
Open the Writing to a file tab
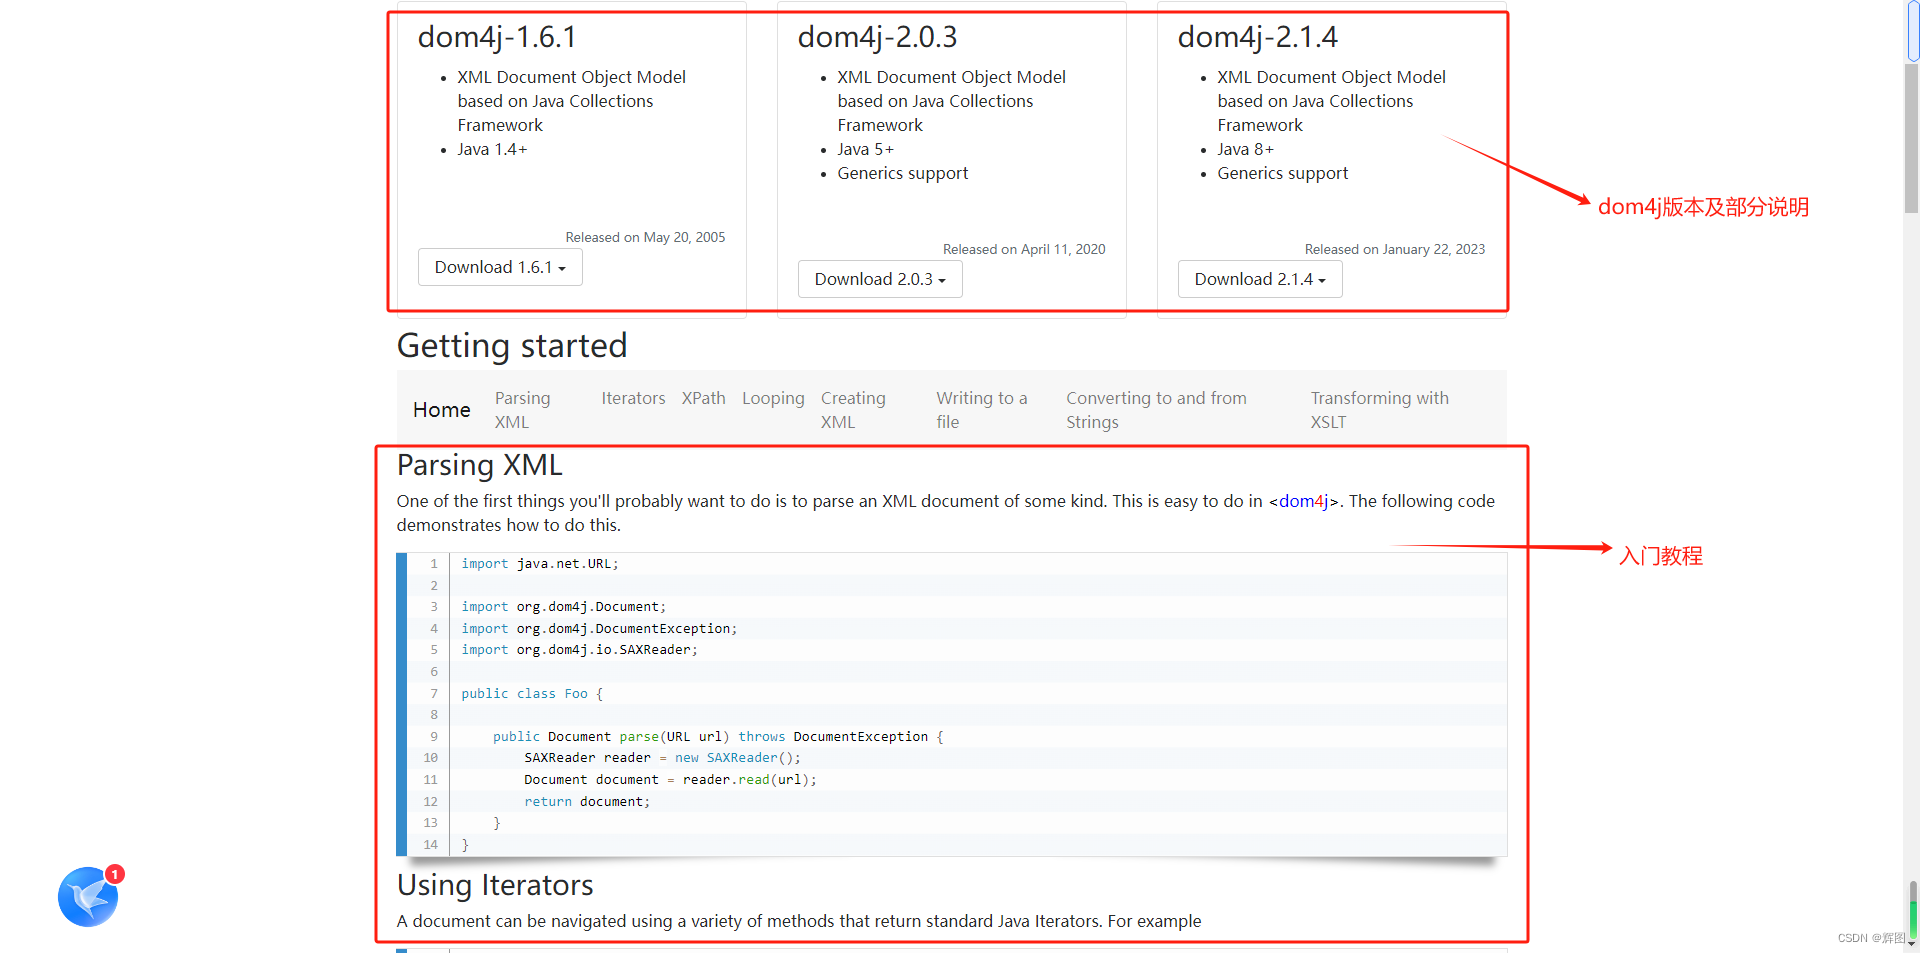tap(982, 410)
